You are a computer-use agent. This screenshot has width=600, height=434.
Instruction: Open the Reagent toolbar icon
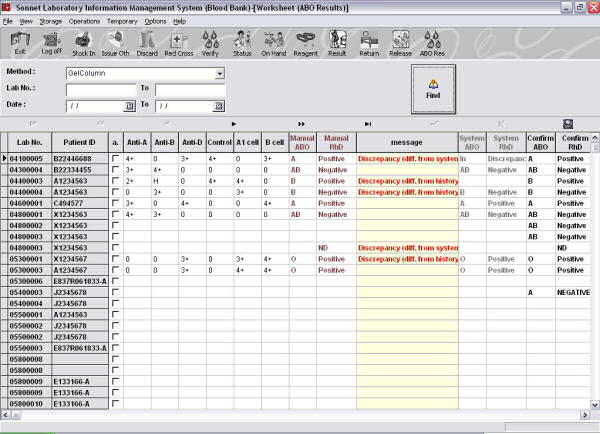coord(306,43)
